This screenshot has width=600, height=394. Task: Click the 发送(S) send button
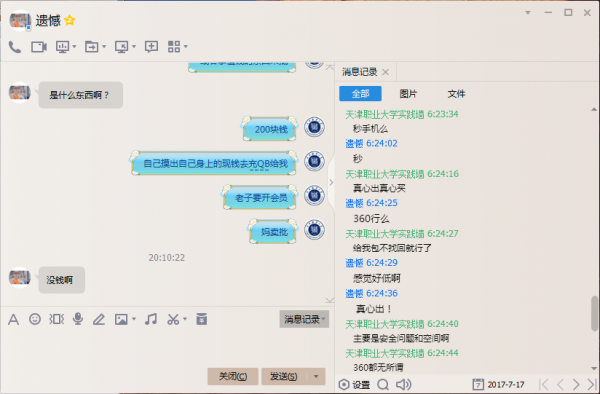tap(284, 376)
